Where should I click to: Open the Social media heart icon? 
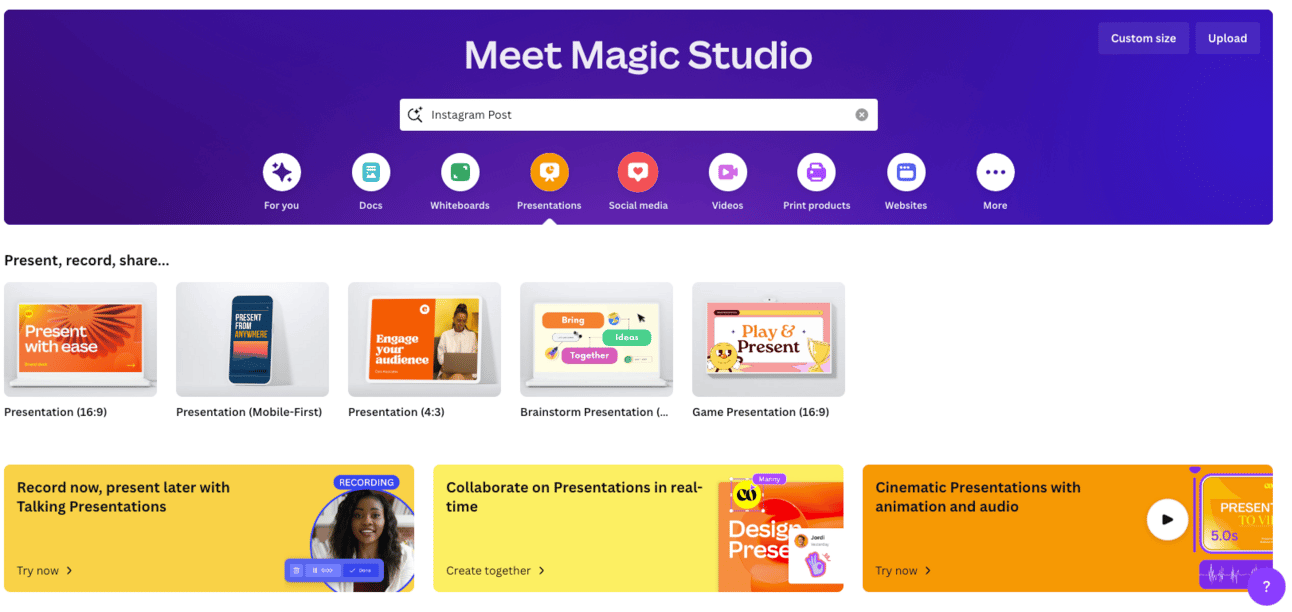(638, 172)
